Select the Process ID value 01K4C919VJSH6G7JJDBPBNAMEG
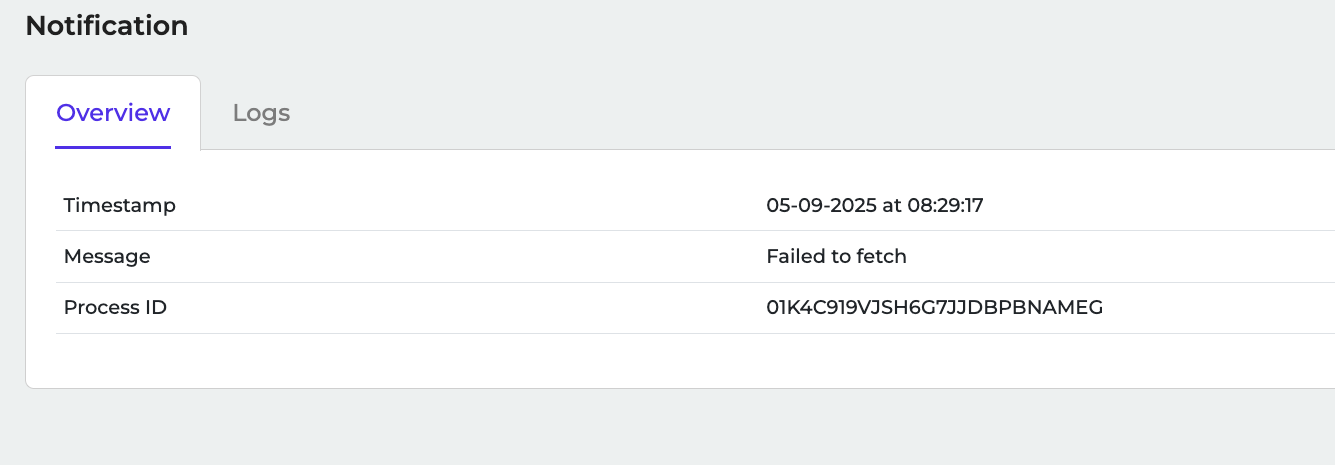Image resolution: width=1335 pixels, height=465 pixels. point(934,307)
